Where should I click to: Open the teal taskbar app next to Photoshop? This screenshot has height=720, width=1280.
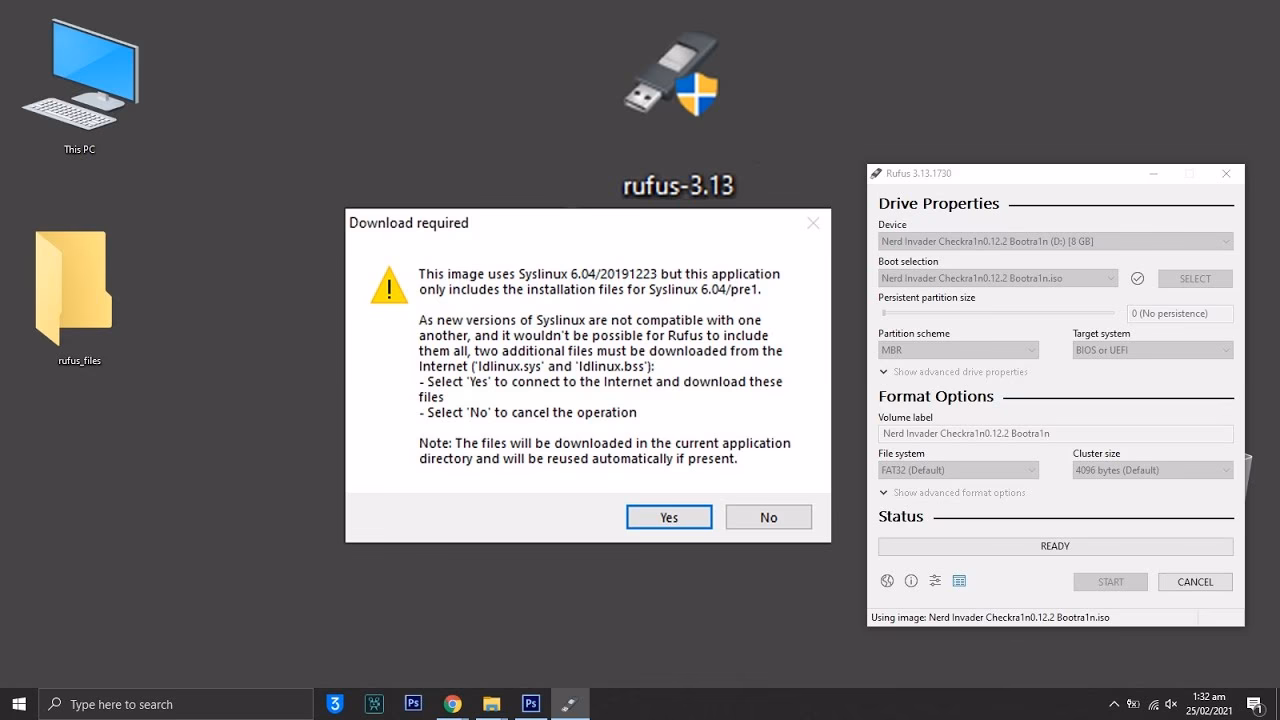[374, 704]
